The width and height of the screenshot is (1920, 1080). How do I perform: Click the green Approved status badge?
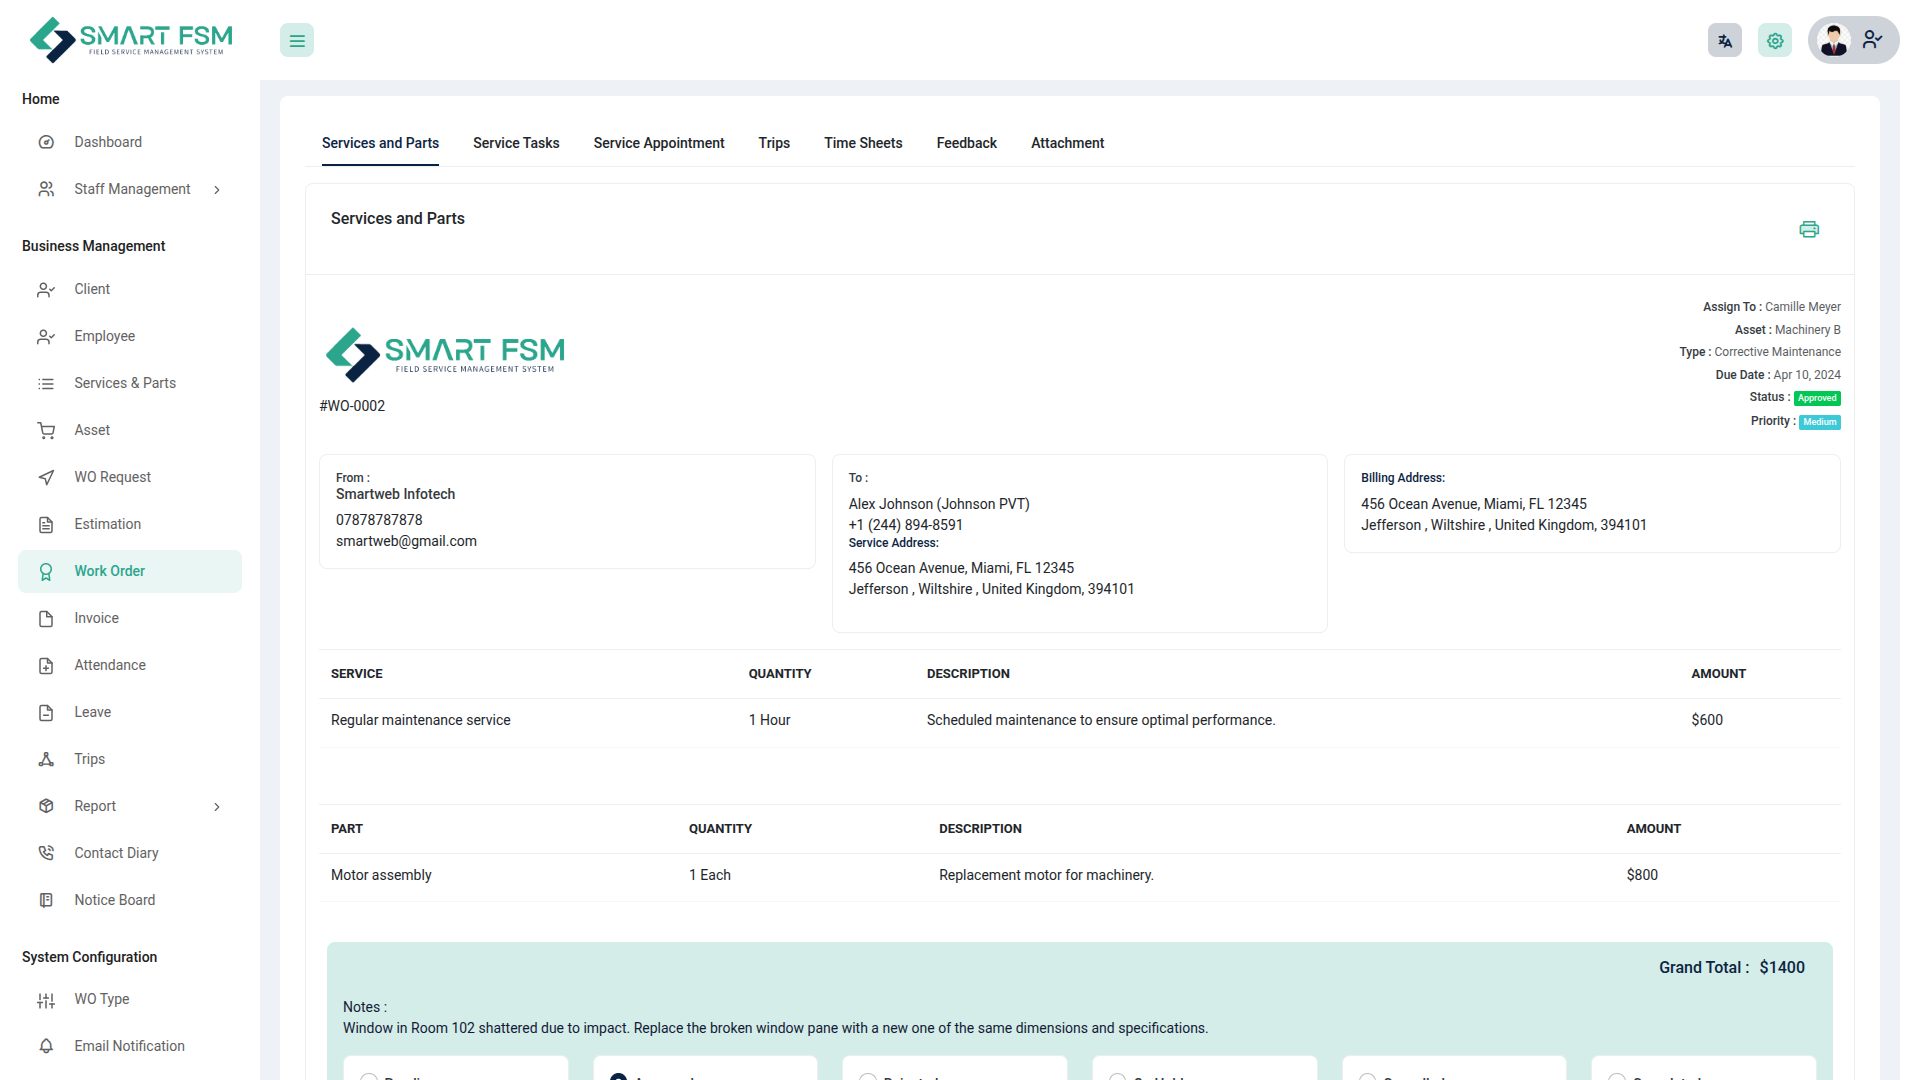tap(1817, 398)
